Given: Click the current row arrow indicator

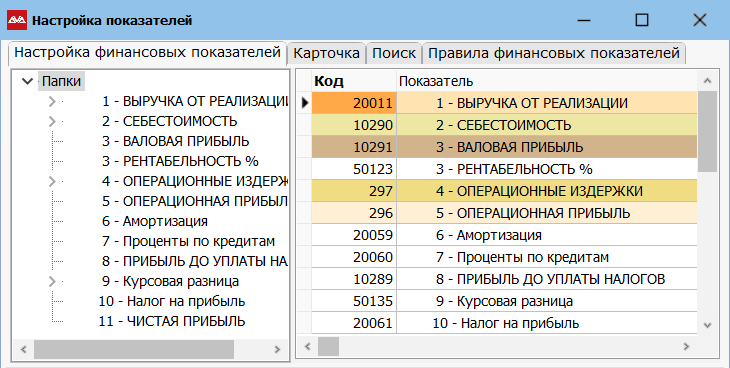Looking at the screenshot, I should pos(305,102).
